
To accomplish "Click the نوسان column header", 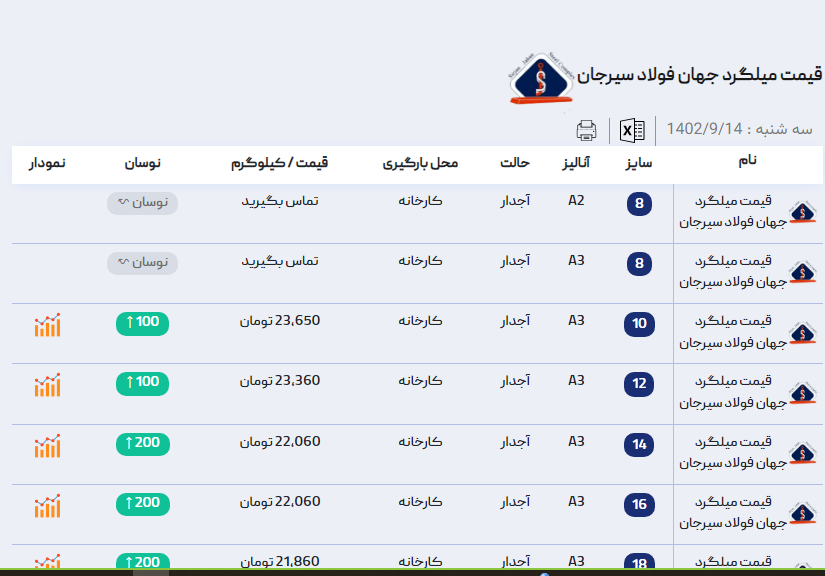I will pos(142,162).
